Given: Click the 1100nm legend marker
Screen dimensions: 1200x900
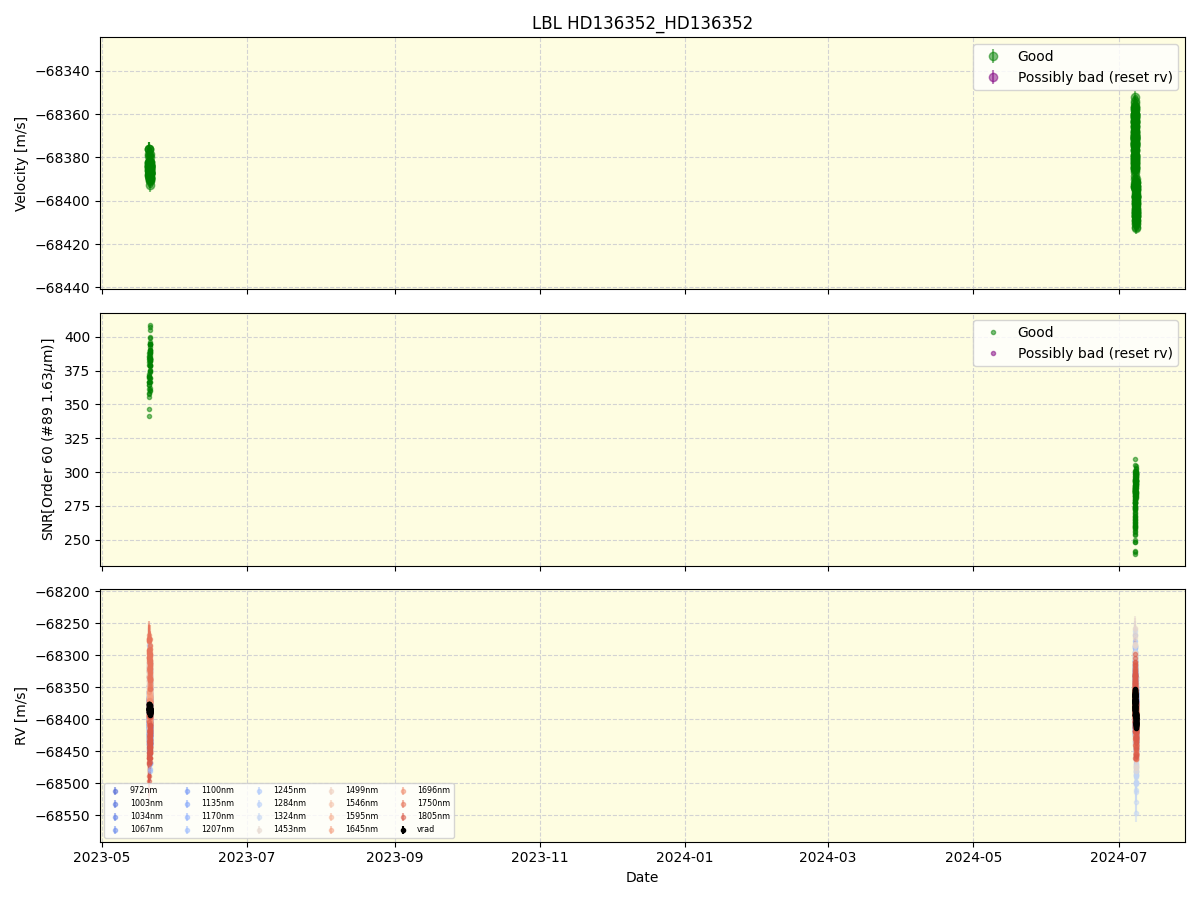Looking at the screenshot, I should tap(187, 791).
